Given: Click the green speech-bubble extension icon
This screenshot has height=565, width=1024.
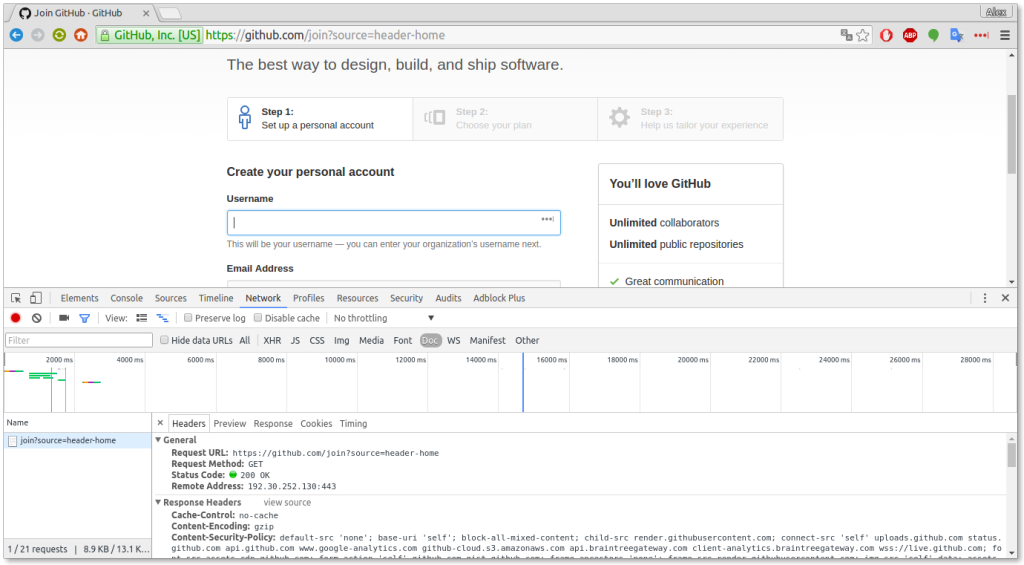Looking at the screenshot, I should pos(933,35).
